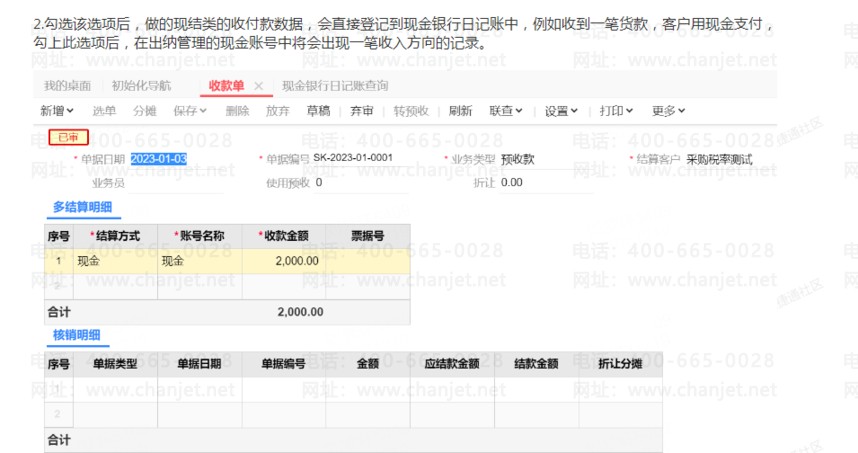Click the 单据日期 column header in 核销明细

coord(200,364)
